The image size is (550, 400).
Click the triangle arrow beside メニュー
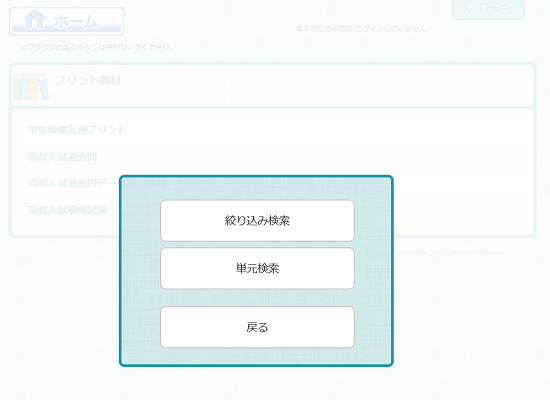tap(469, 7)
